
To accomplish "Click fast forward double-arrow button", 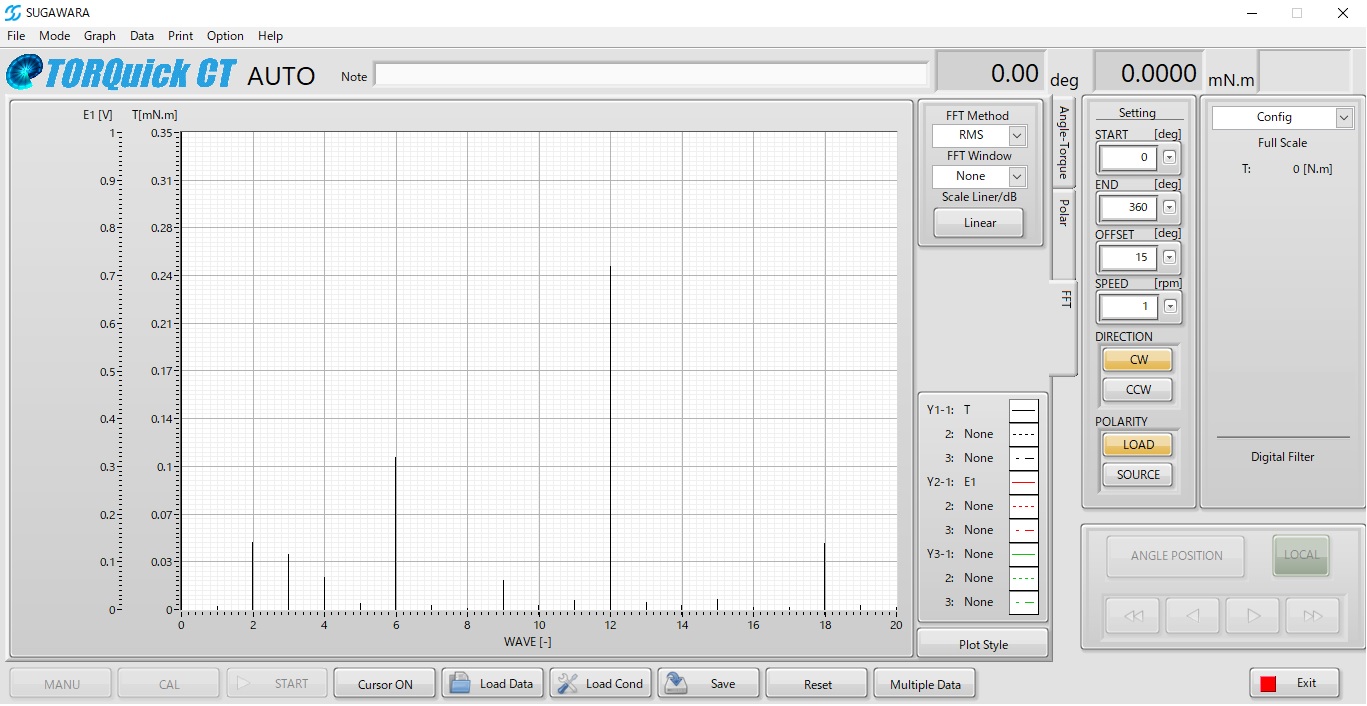I will click(x=1313, y=616).
